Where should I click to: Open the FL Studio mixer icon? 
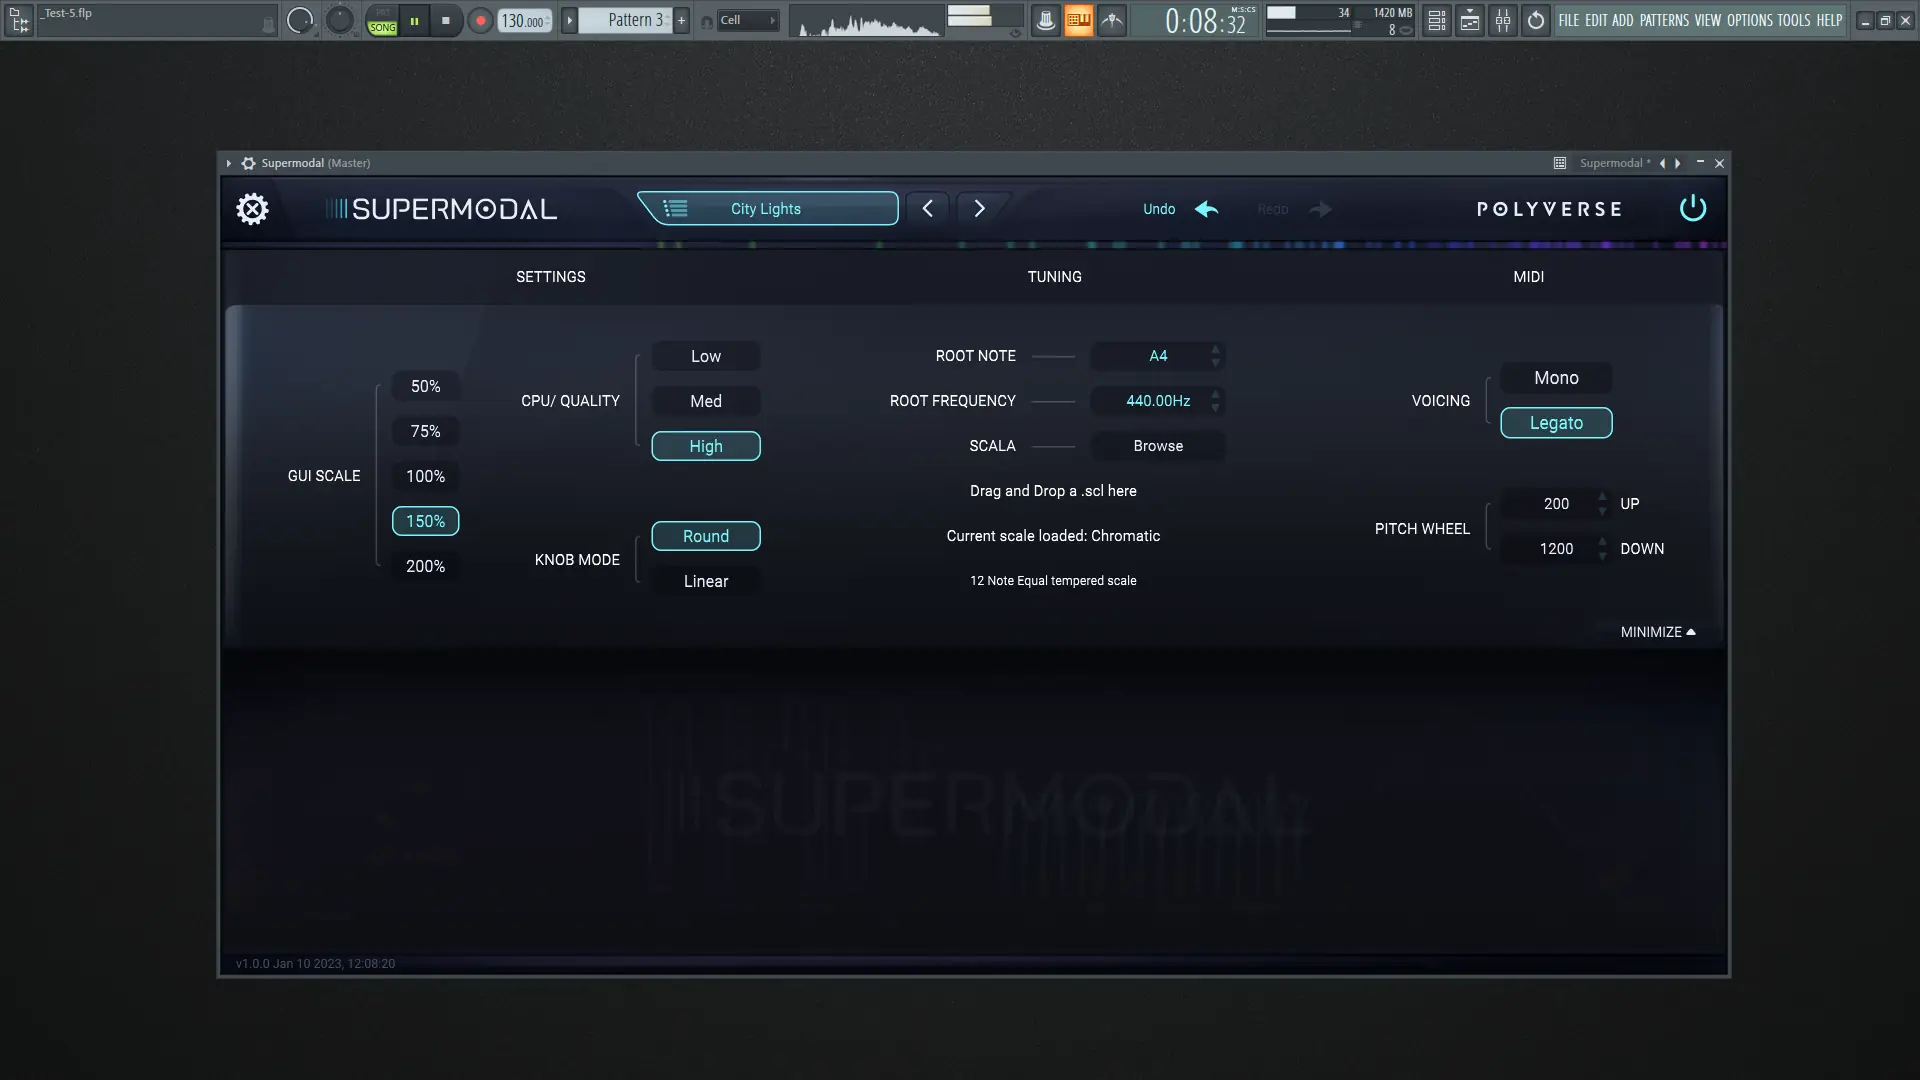(x=1503, y=20)
